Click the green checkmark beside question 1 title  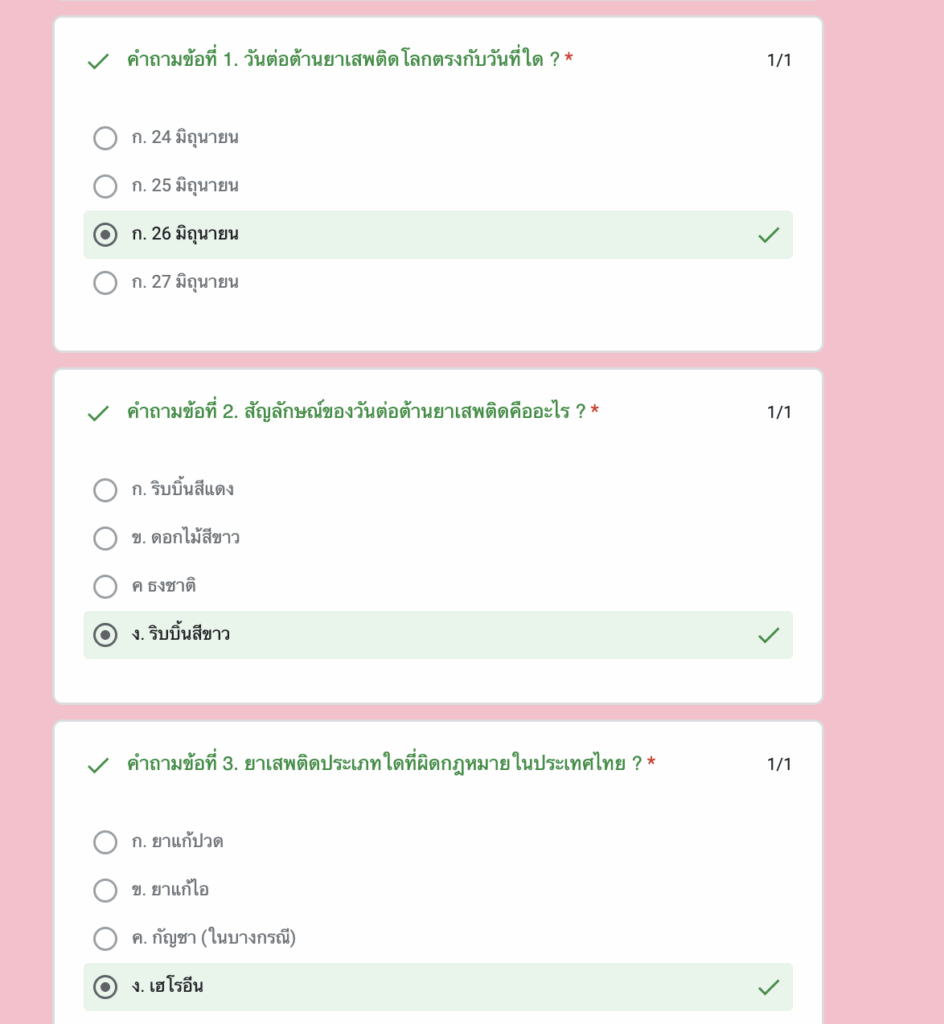(98, 61)
